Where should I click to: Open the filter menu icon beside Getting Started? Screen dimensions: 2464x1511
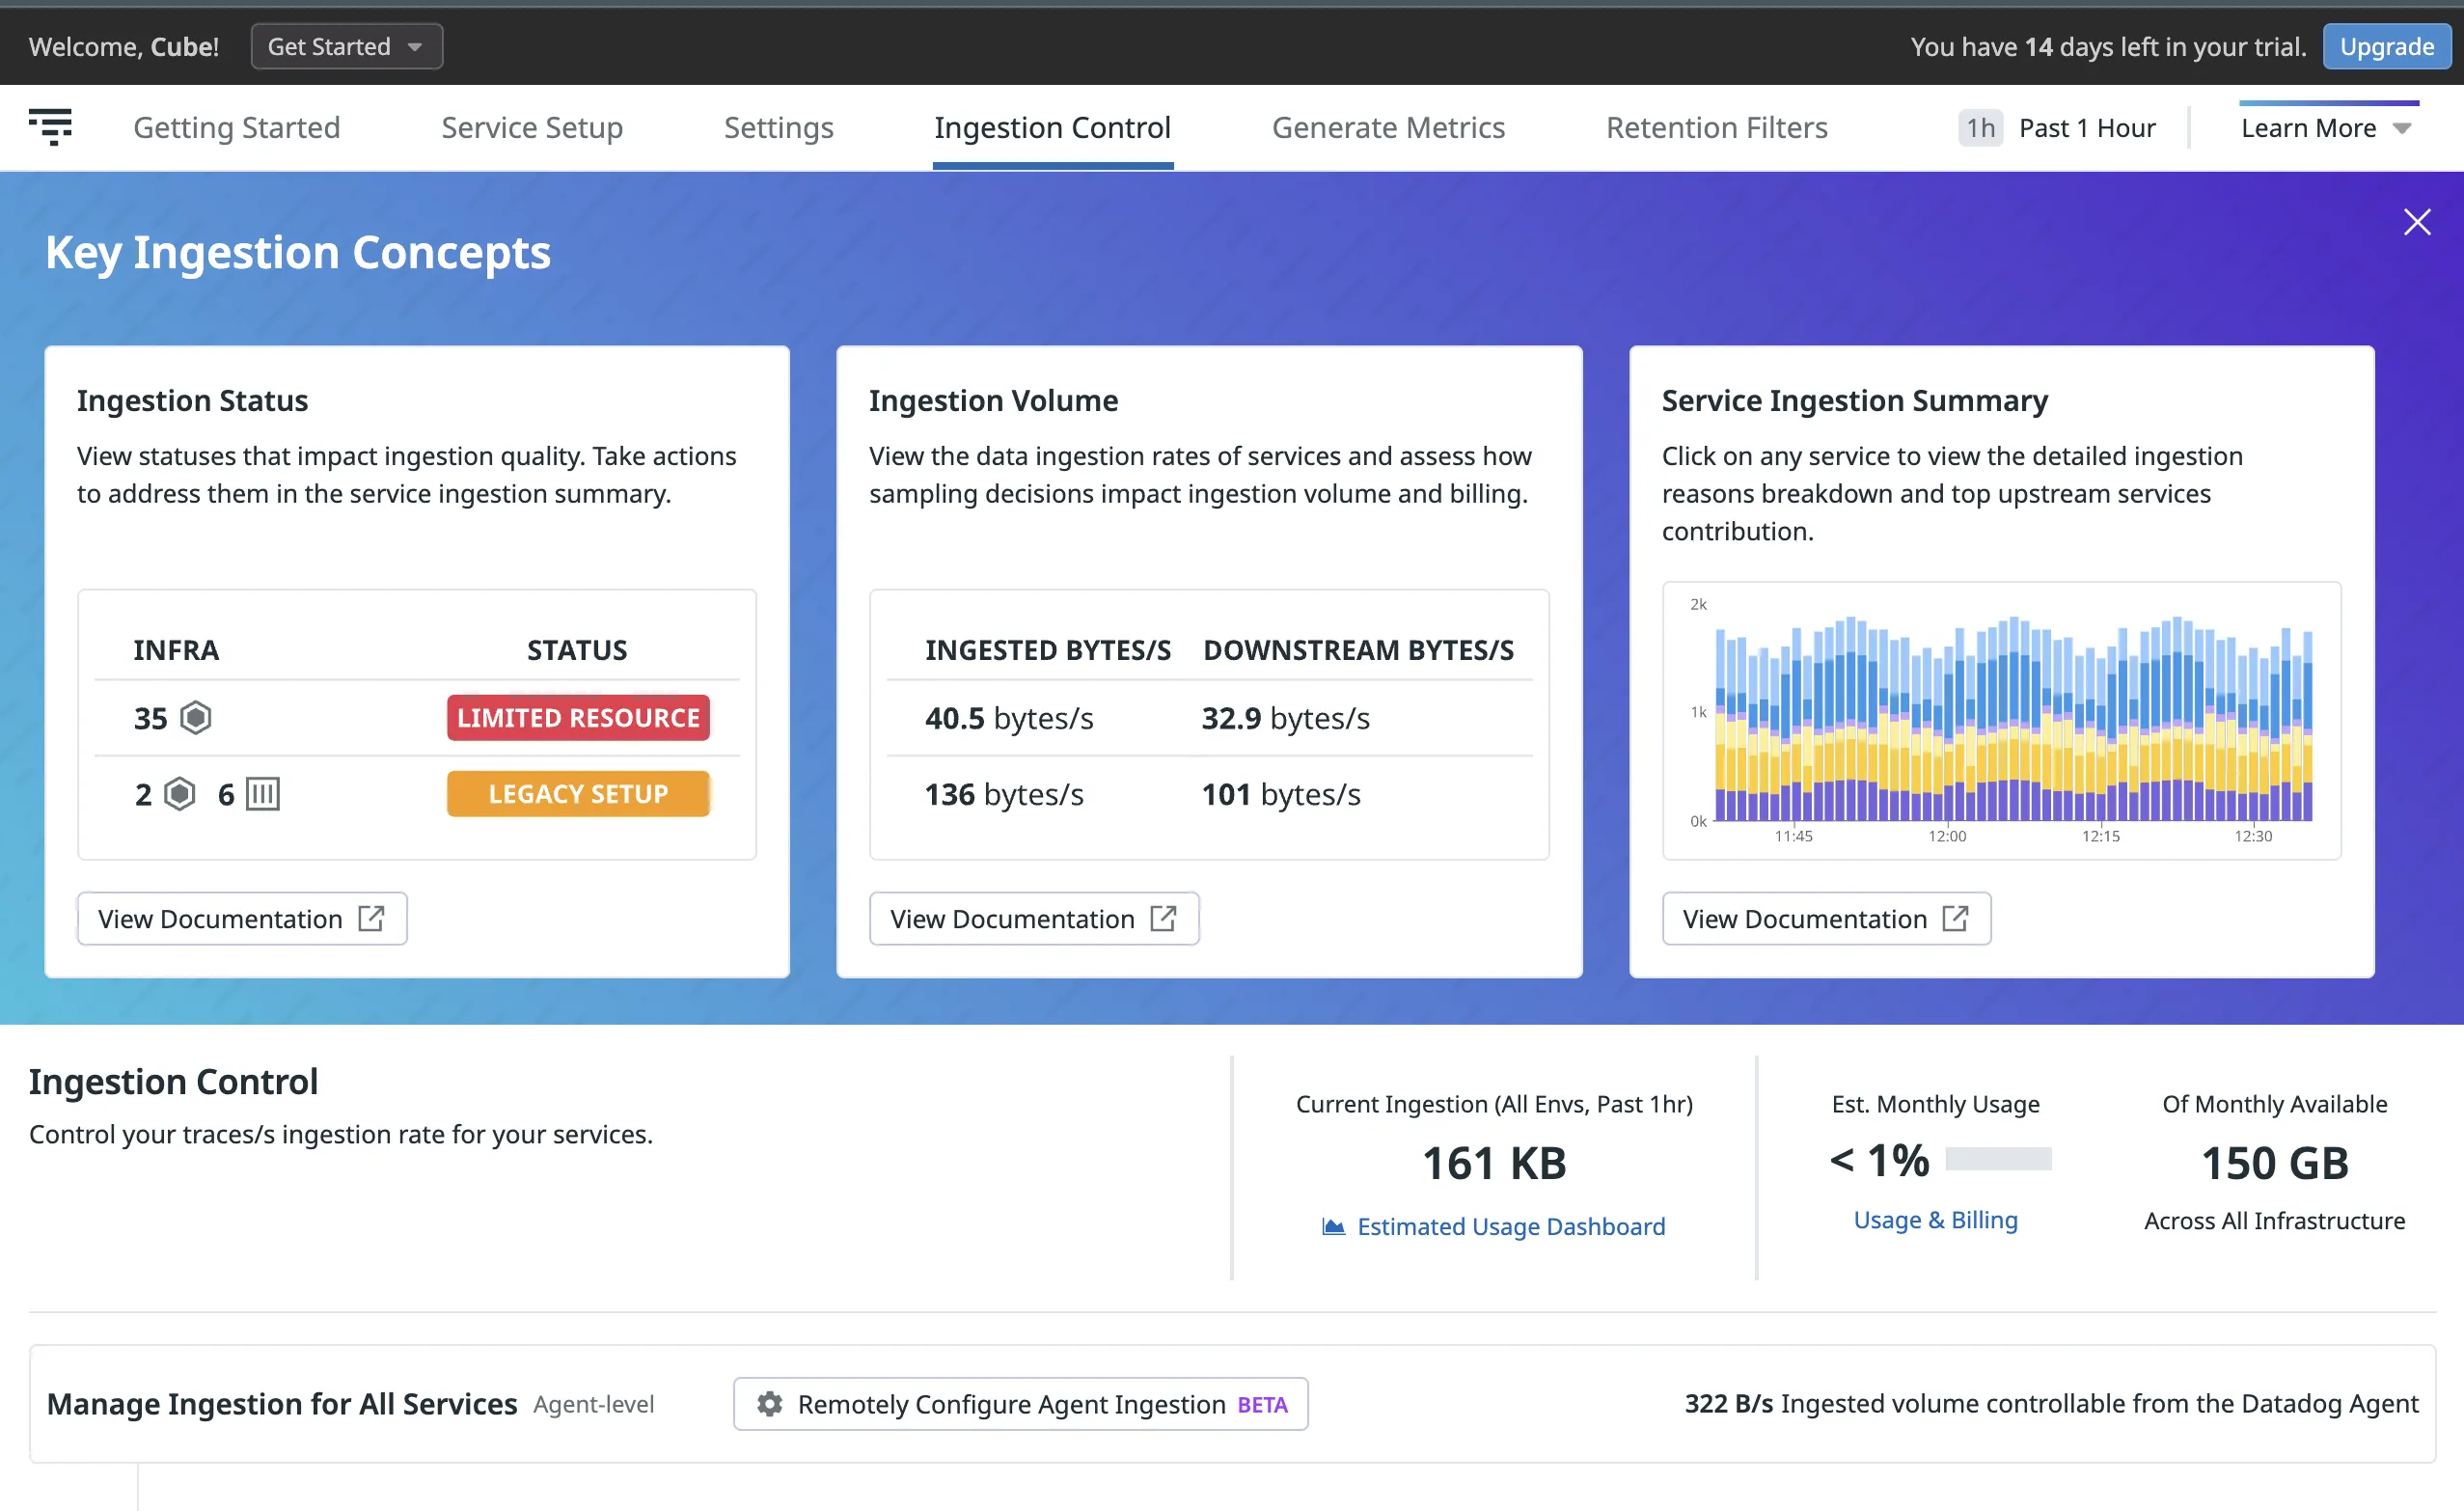click(50, 127)
